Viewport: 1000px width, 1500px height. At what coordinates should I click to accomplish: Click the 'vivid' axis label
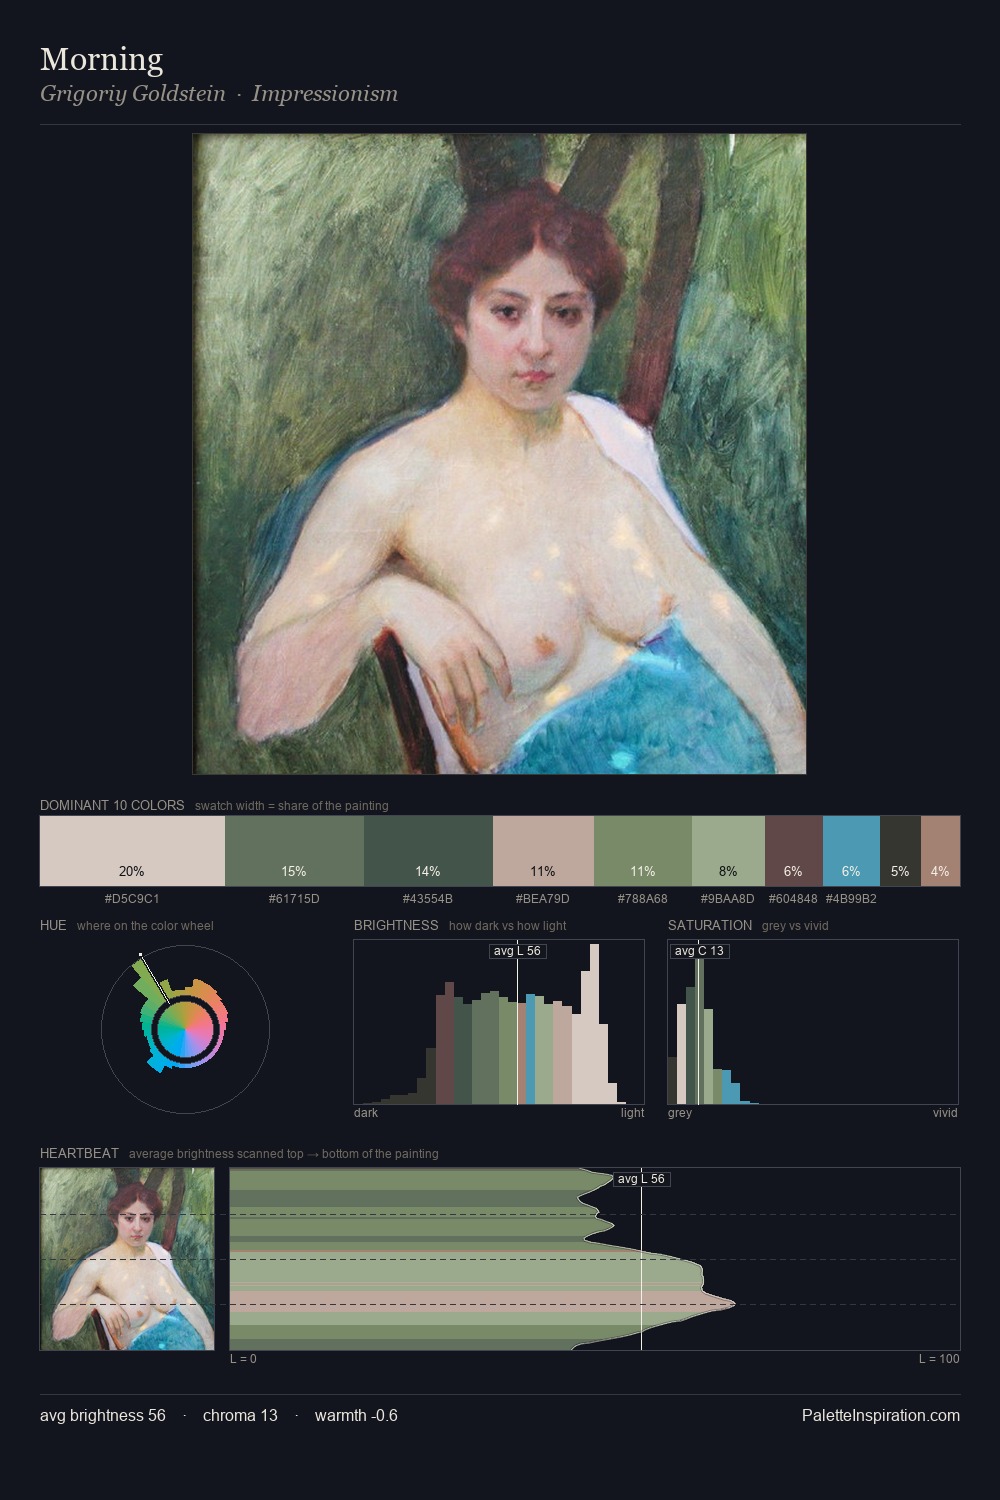945,1113
